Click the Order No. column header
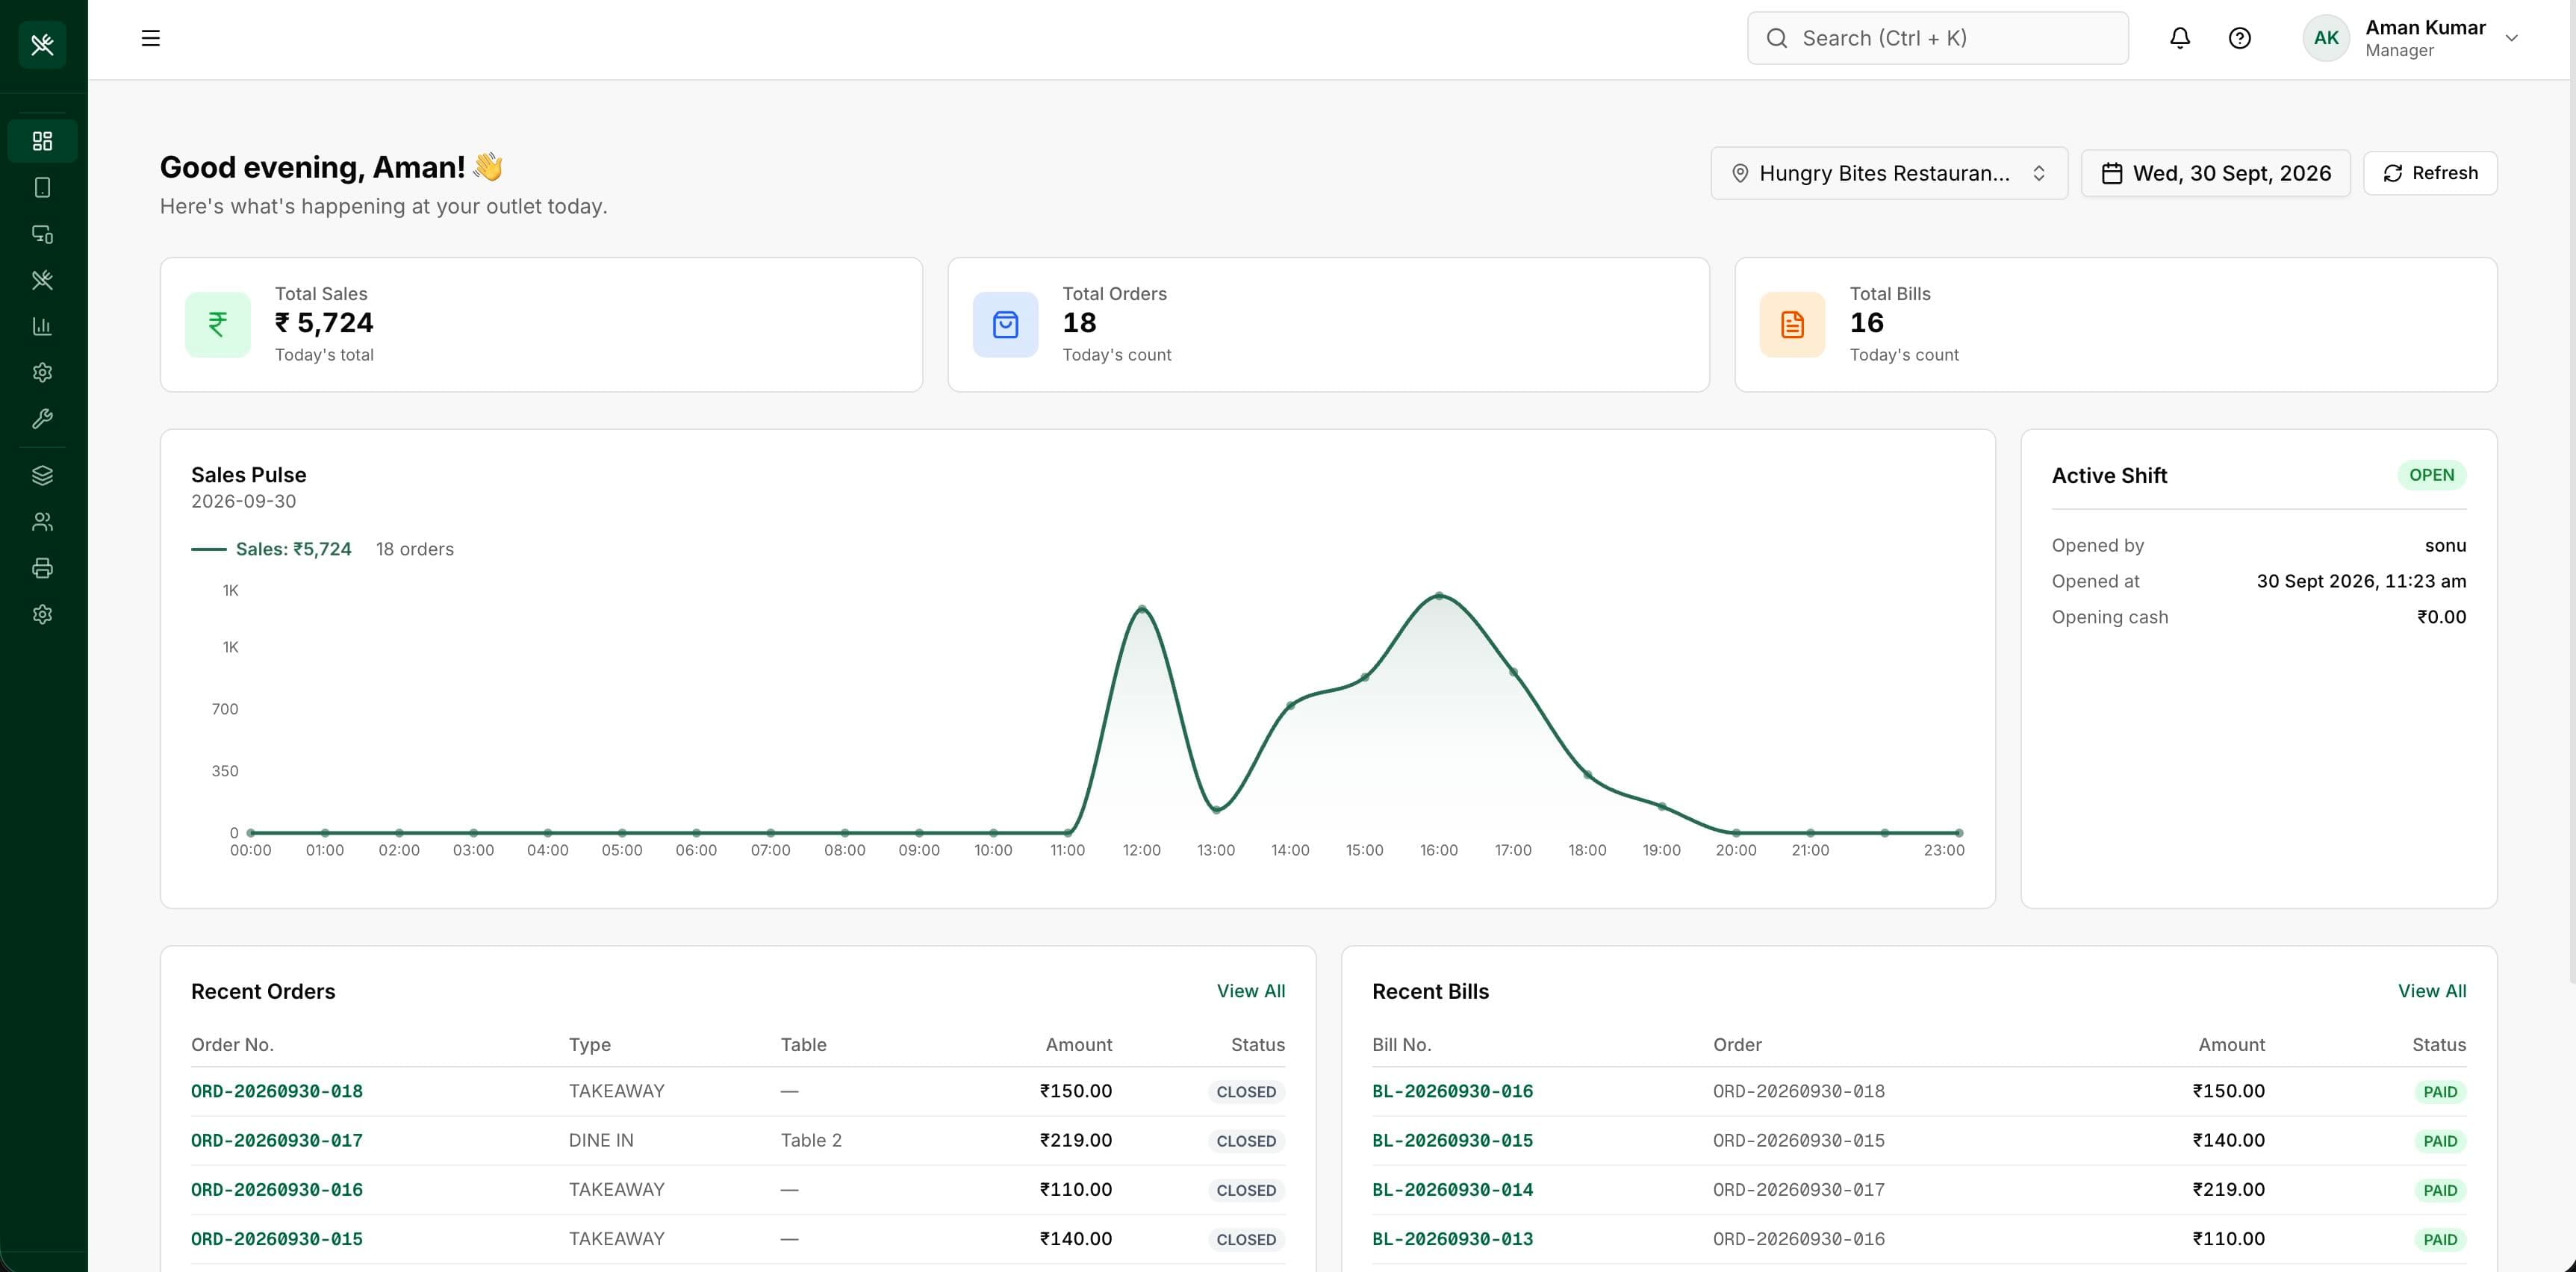This screenshot has width=2576, height=1272. click(232, 1044)
